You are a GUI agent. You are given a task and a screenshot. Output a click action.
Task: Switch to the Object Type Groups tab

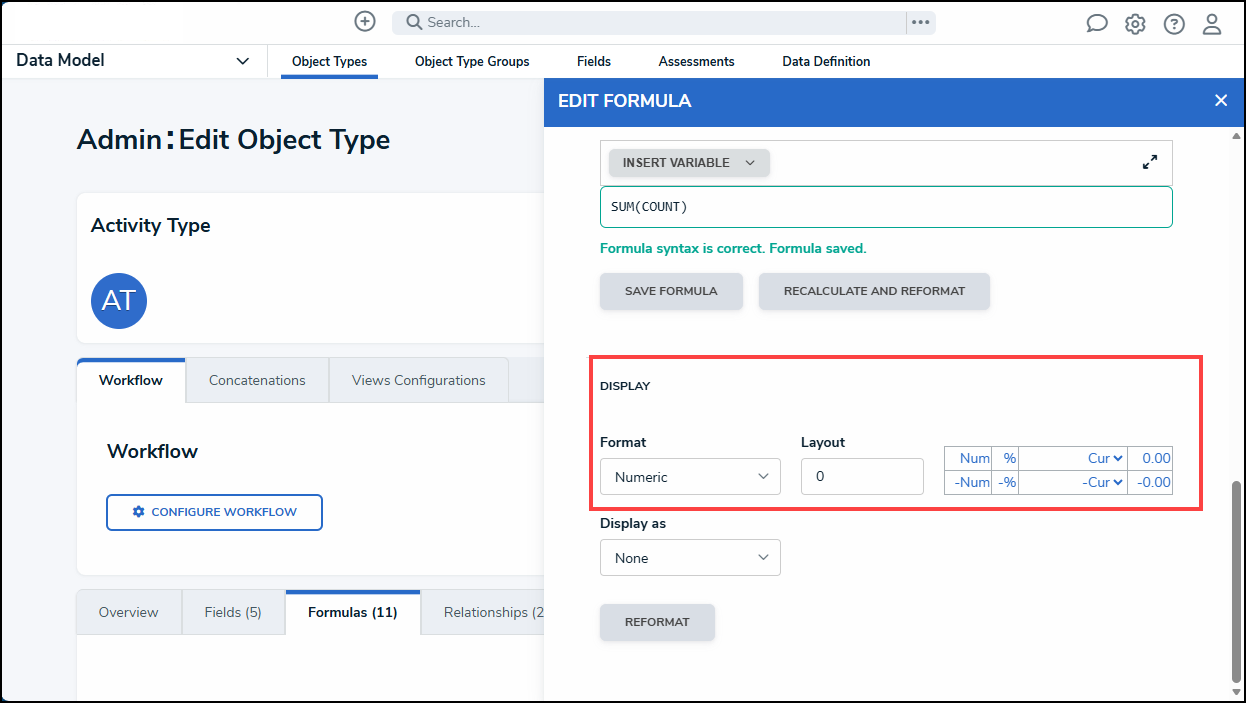(x=472, y=61)
